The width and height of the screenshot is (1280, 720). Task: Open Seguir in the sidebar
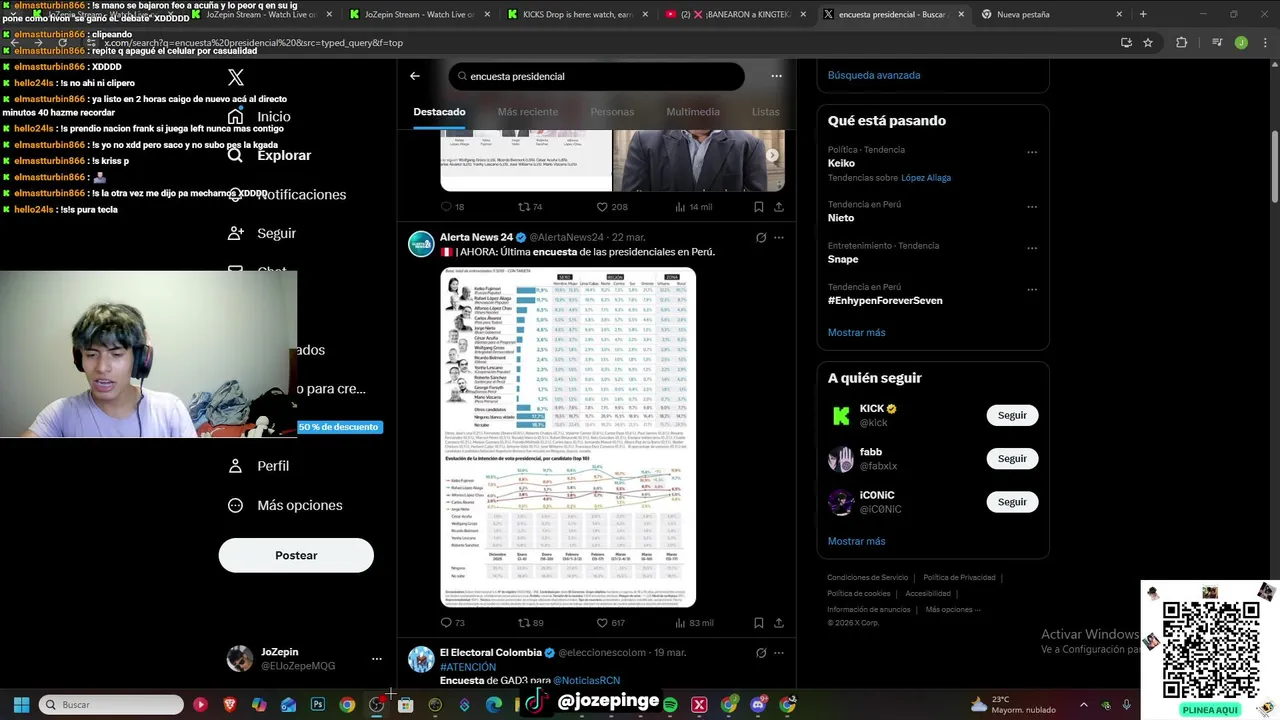(261, 233)
